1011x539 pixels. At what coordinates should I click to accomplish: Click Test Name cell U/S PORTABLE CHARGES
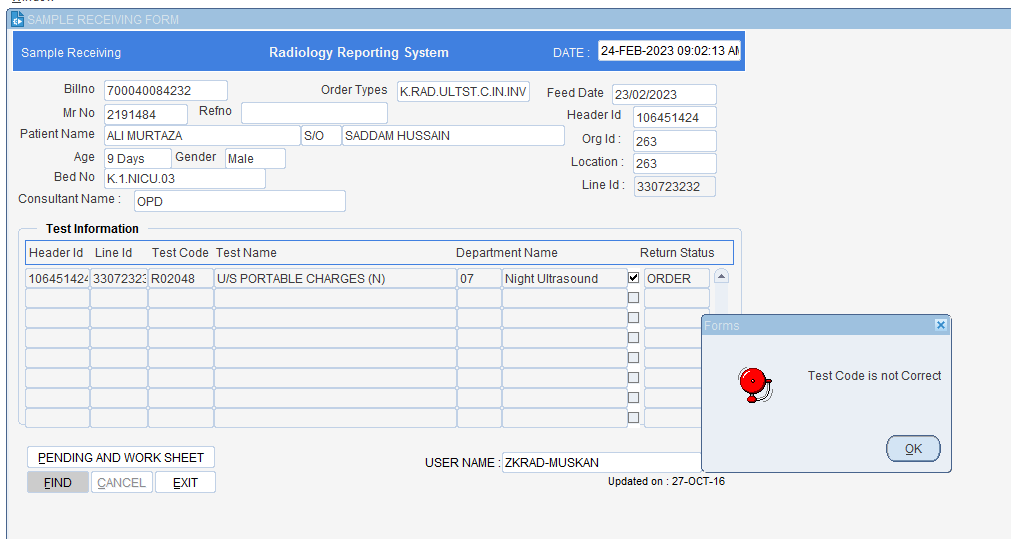(334, 279)
